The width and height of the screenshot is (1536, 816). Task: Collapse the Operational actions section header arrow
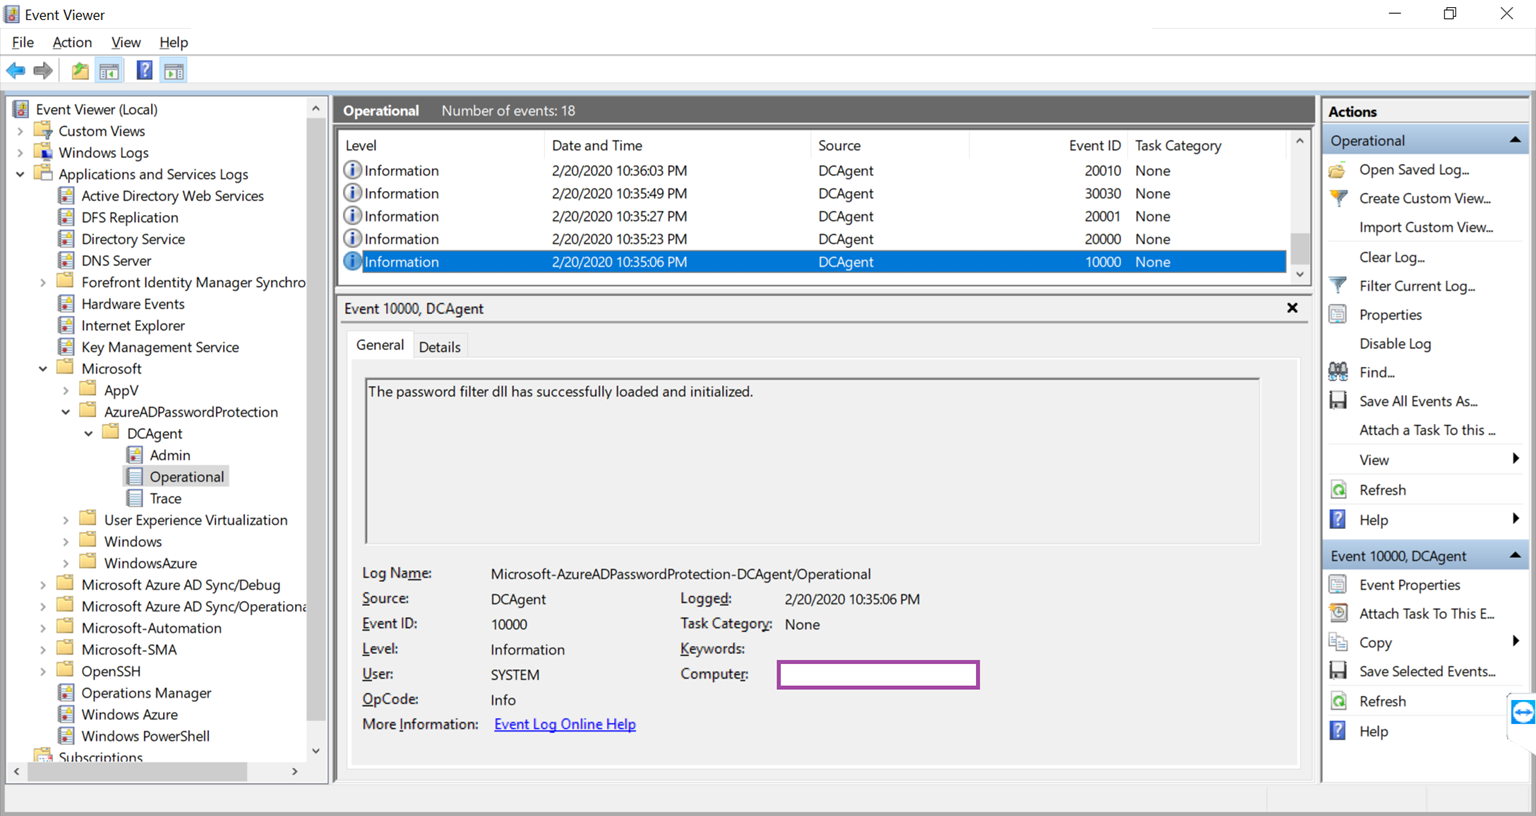tap(1515, 140)
